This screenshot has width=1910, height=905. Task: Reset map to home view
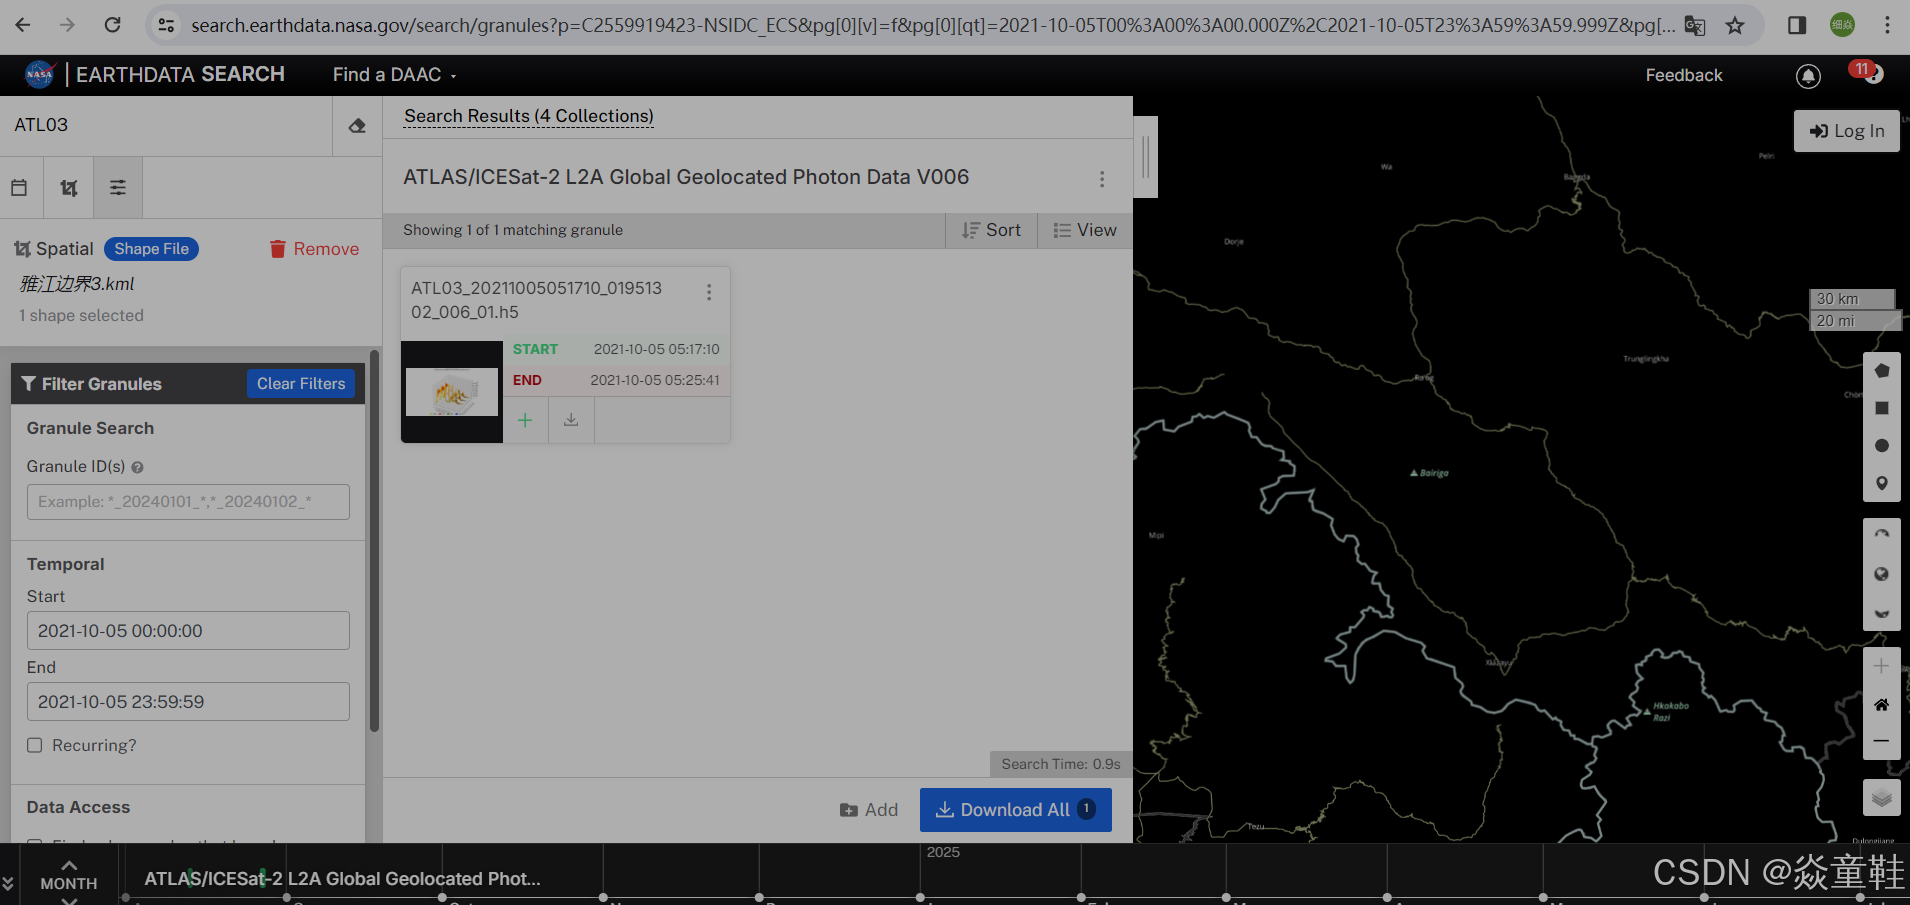1881,704
